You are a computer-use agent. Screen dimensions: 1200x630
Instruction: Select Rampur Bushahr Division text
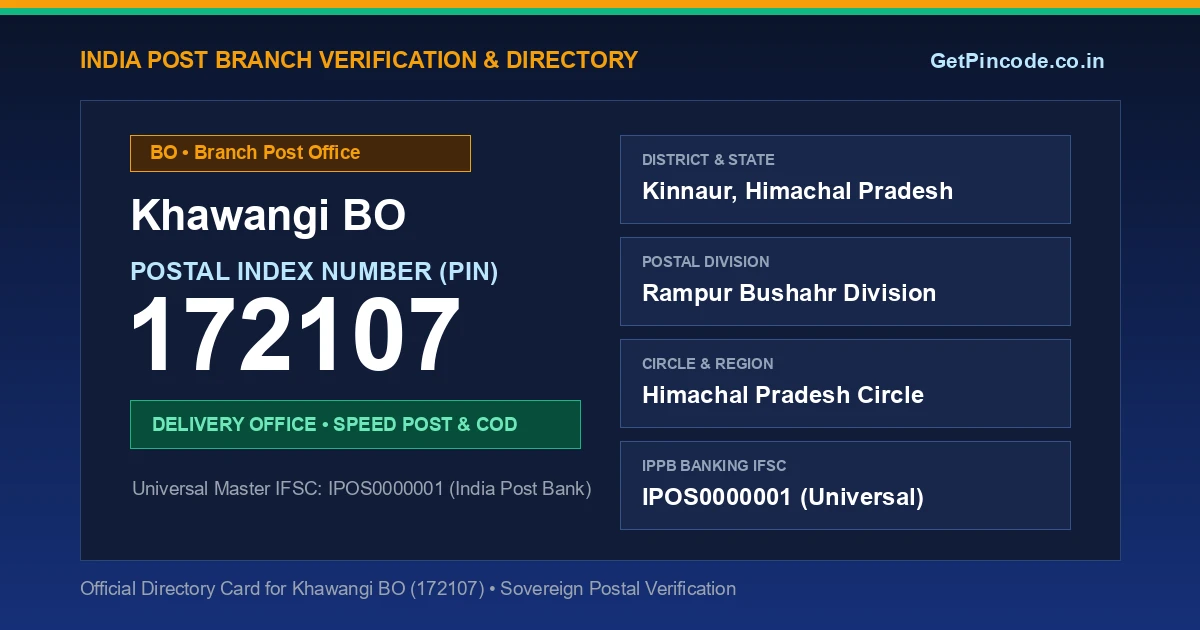tap(789, 293)
